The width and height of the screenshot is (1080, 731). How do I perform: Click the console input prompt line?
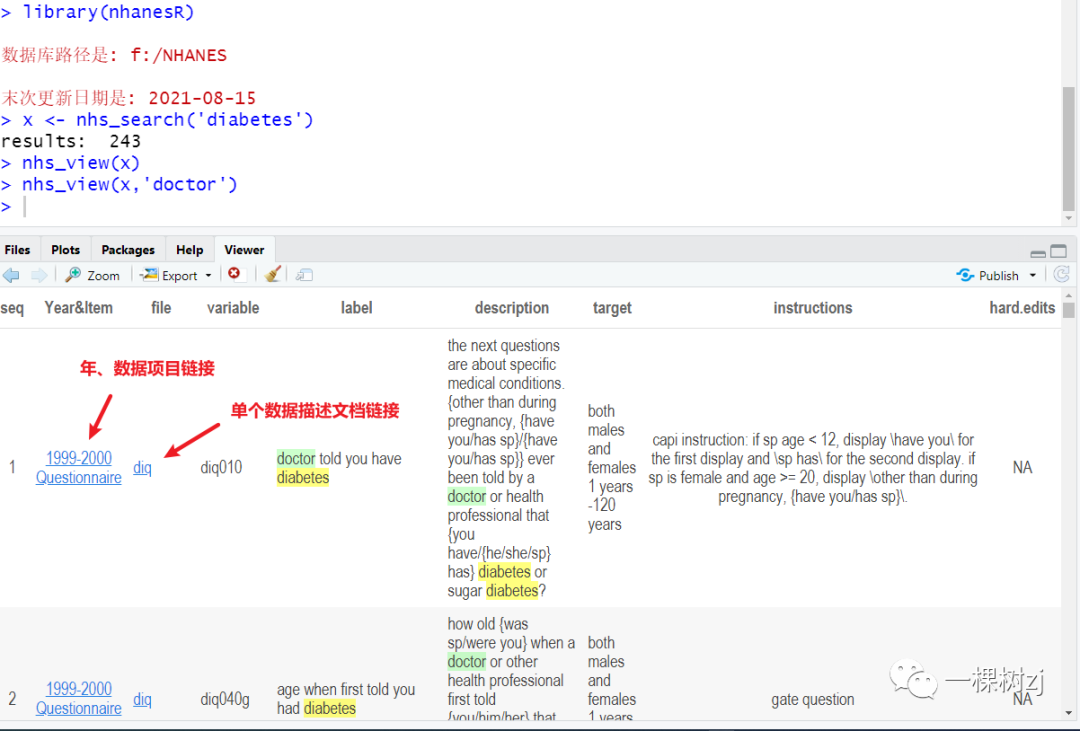(530, 206)
